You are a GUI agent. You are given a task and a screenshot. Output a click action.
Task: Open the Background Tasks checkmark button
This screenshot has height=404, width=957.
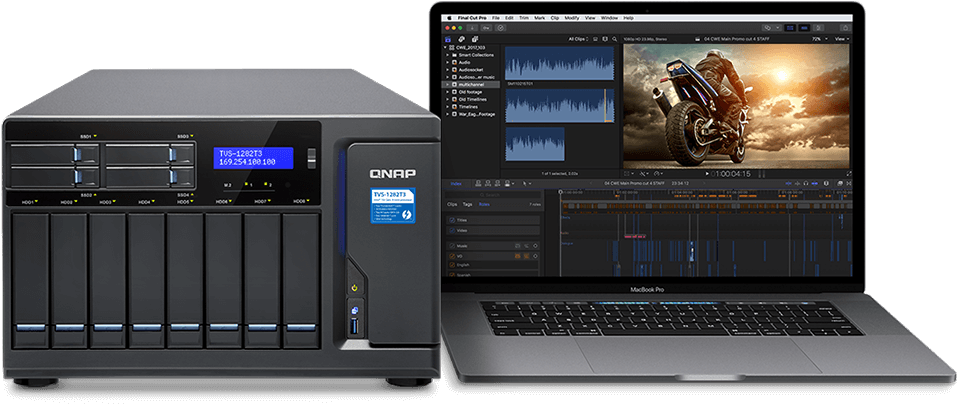[x=500, y=28]
